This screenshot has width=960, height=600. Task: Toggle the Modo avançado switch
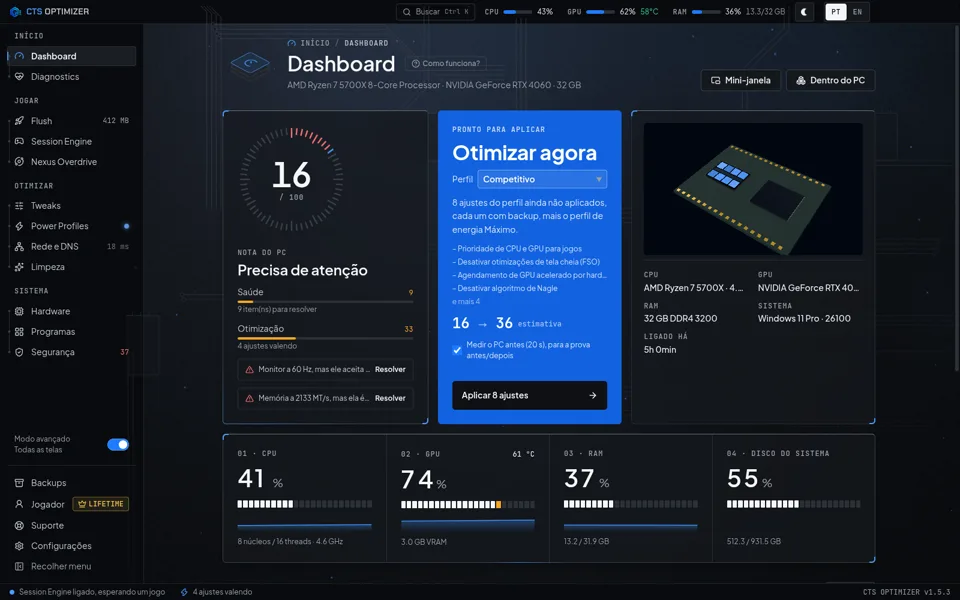click(118, 444)
